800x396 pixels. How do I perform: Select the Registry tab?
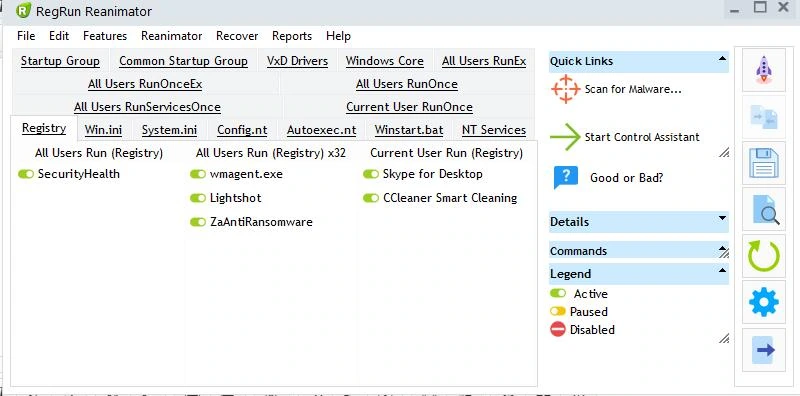44,128
